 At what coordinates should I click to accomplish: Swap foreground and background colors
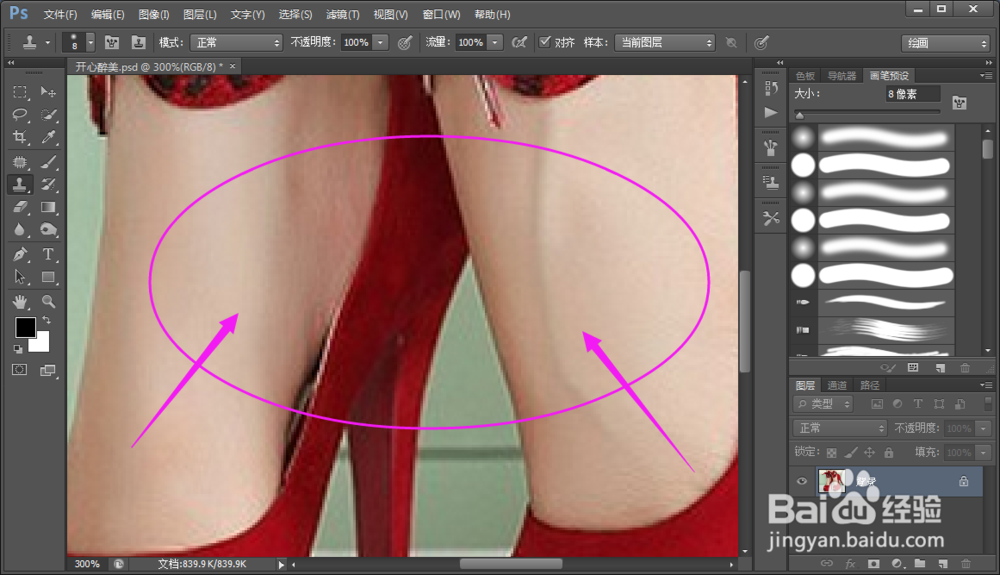pos(46,320)
